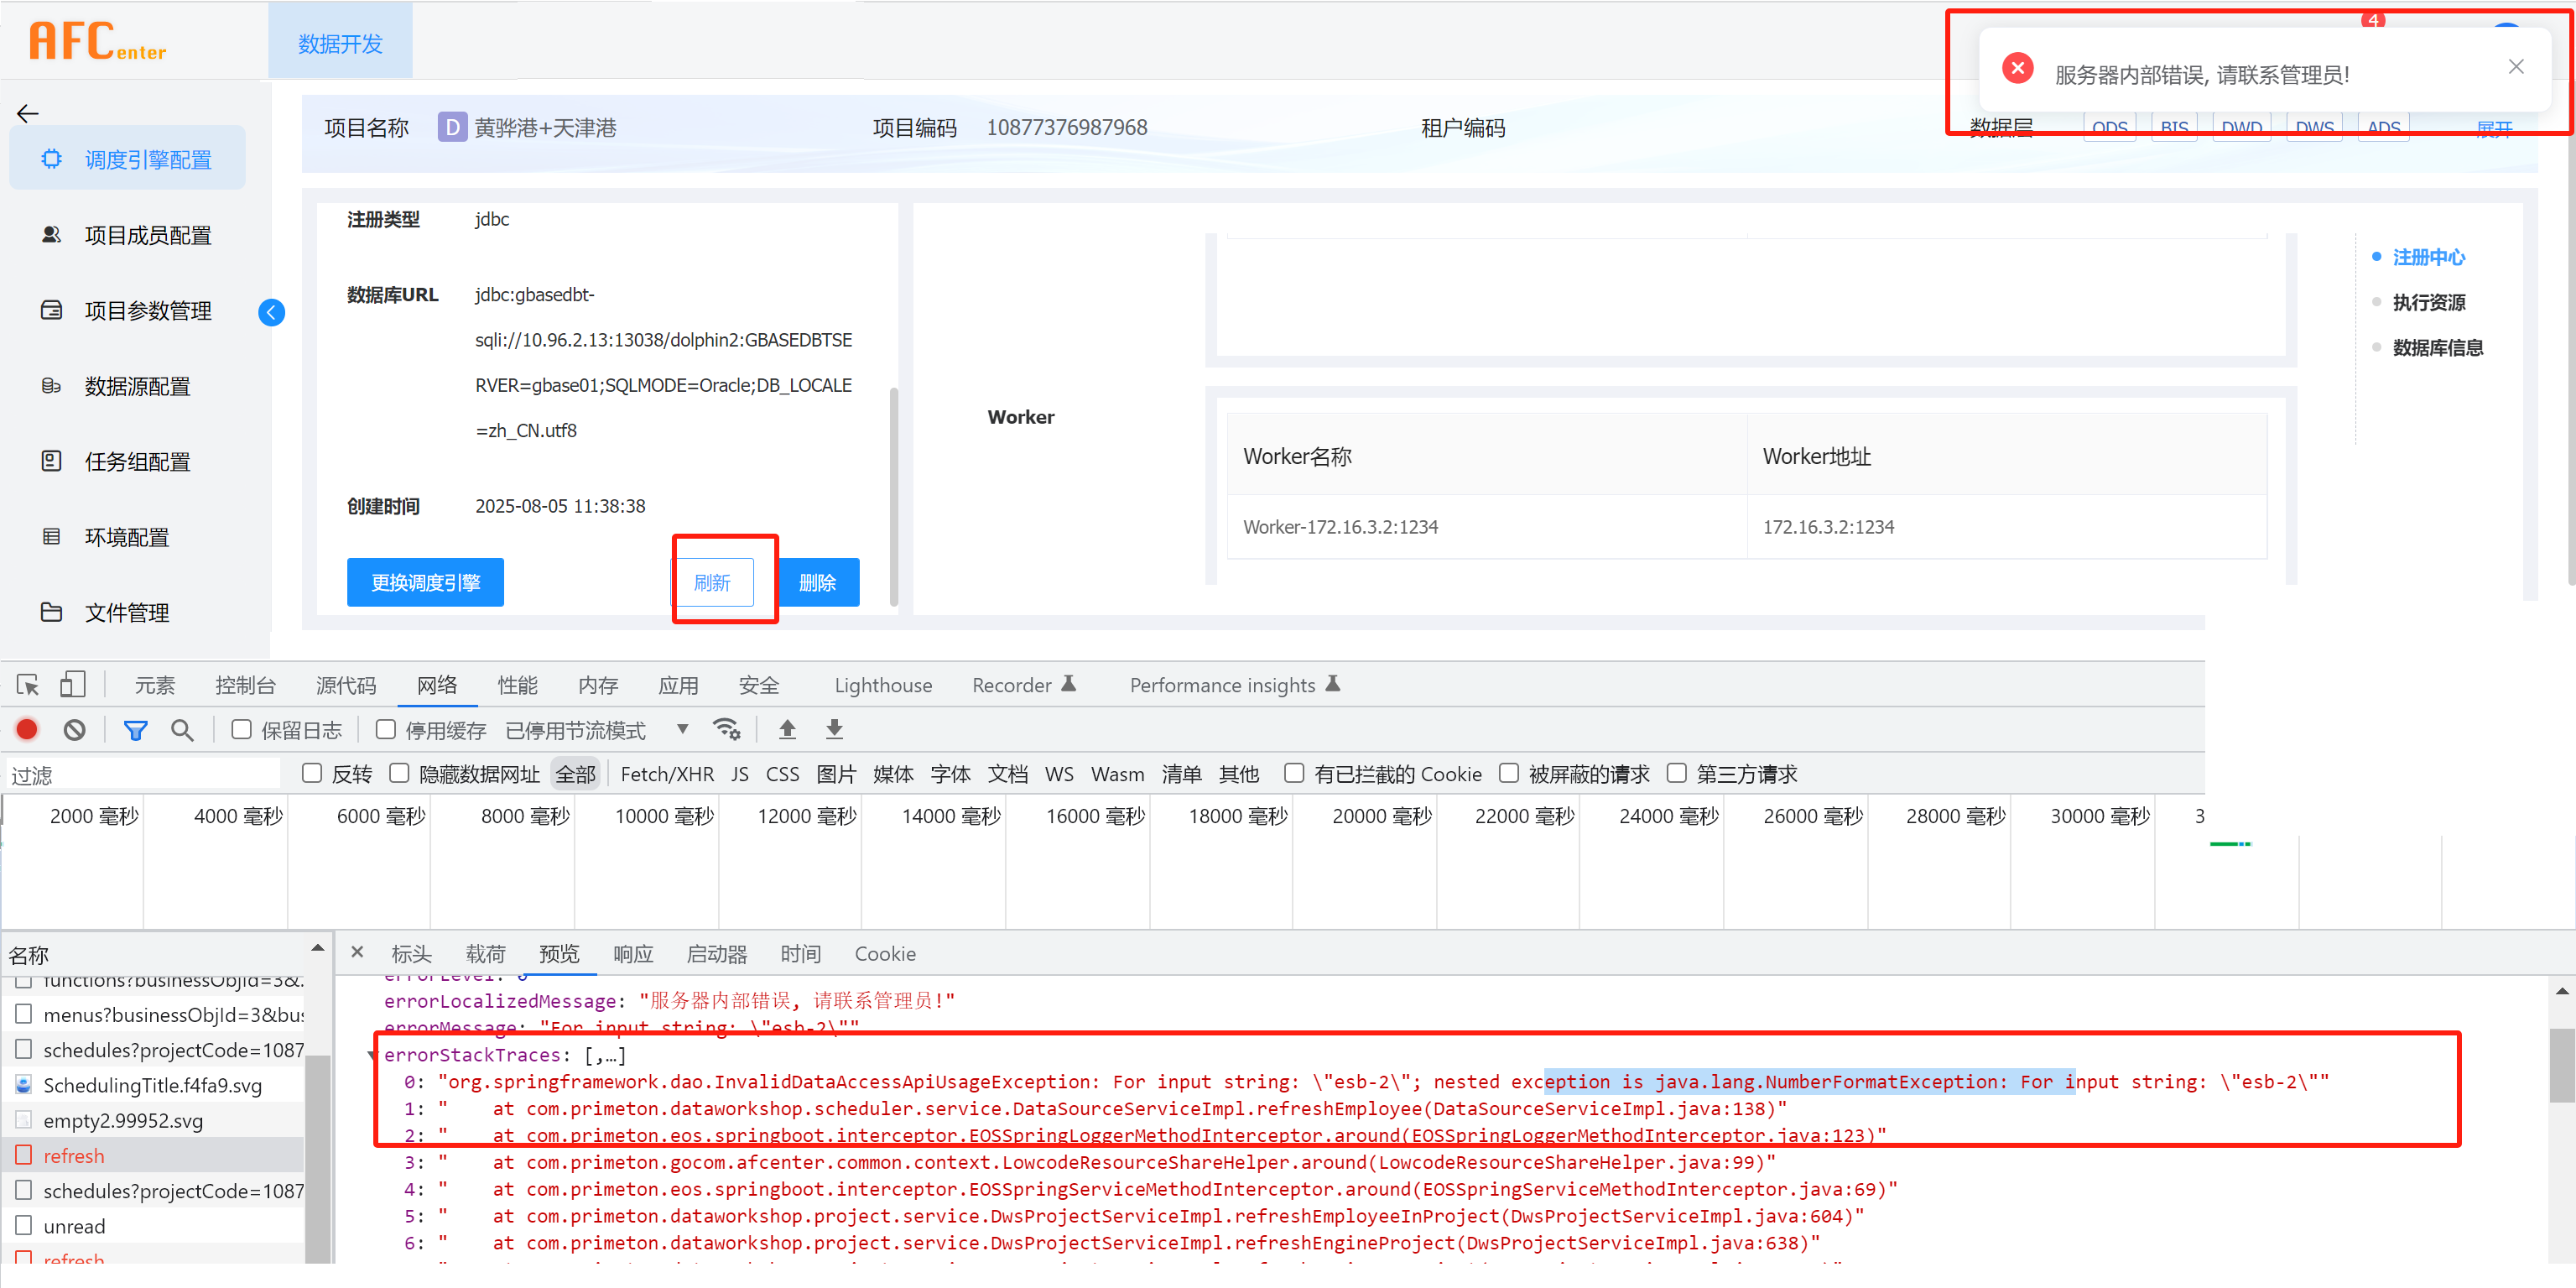The height and width of the screenshot is (1288, 2576).
Task: Toggle device toolbar icon in DevTools
Action: [72, 685]
